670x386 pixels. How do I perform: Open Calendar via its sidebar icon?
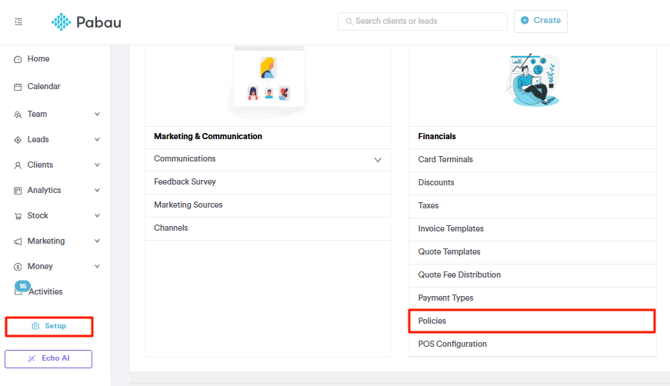coord(18,87)
